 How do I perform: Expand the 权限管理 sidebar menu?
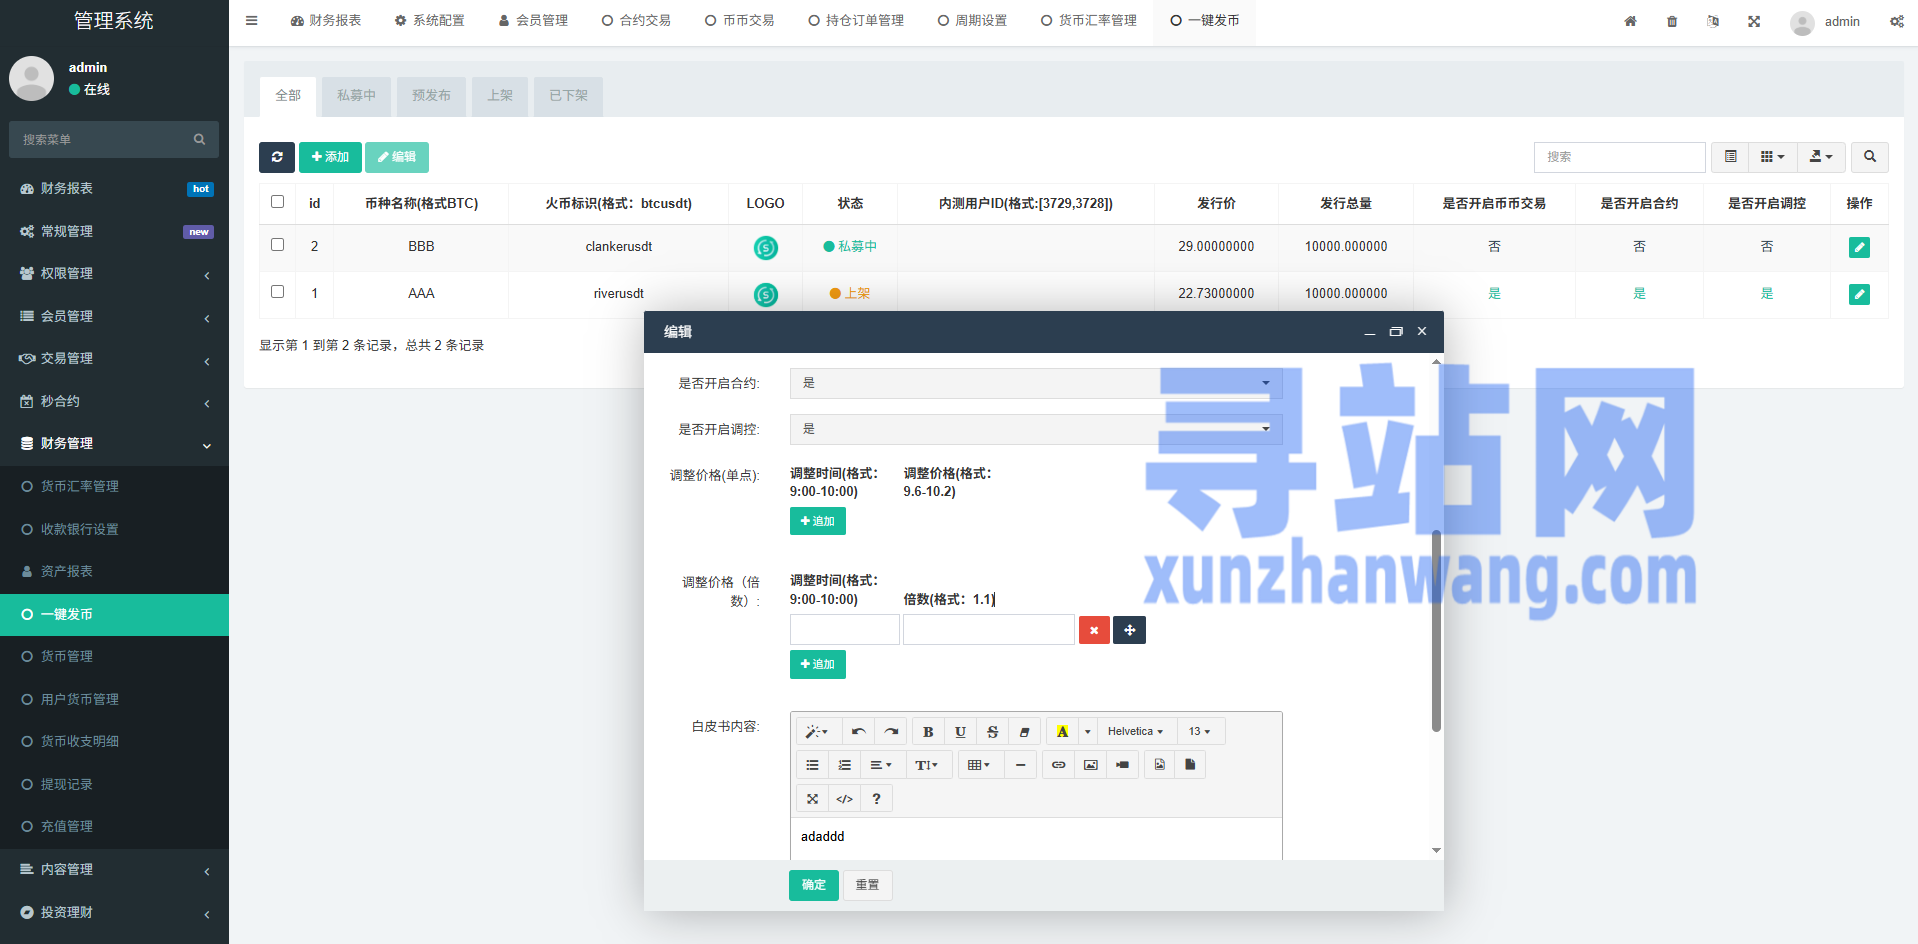114,274
